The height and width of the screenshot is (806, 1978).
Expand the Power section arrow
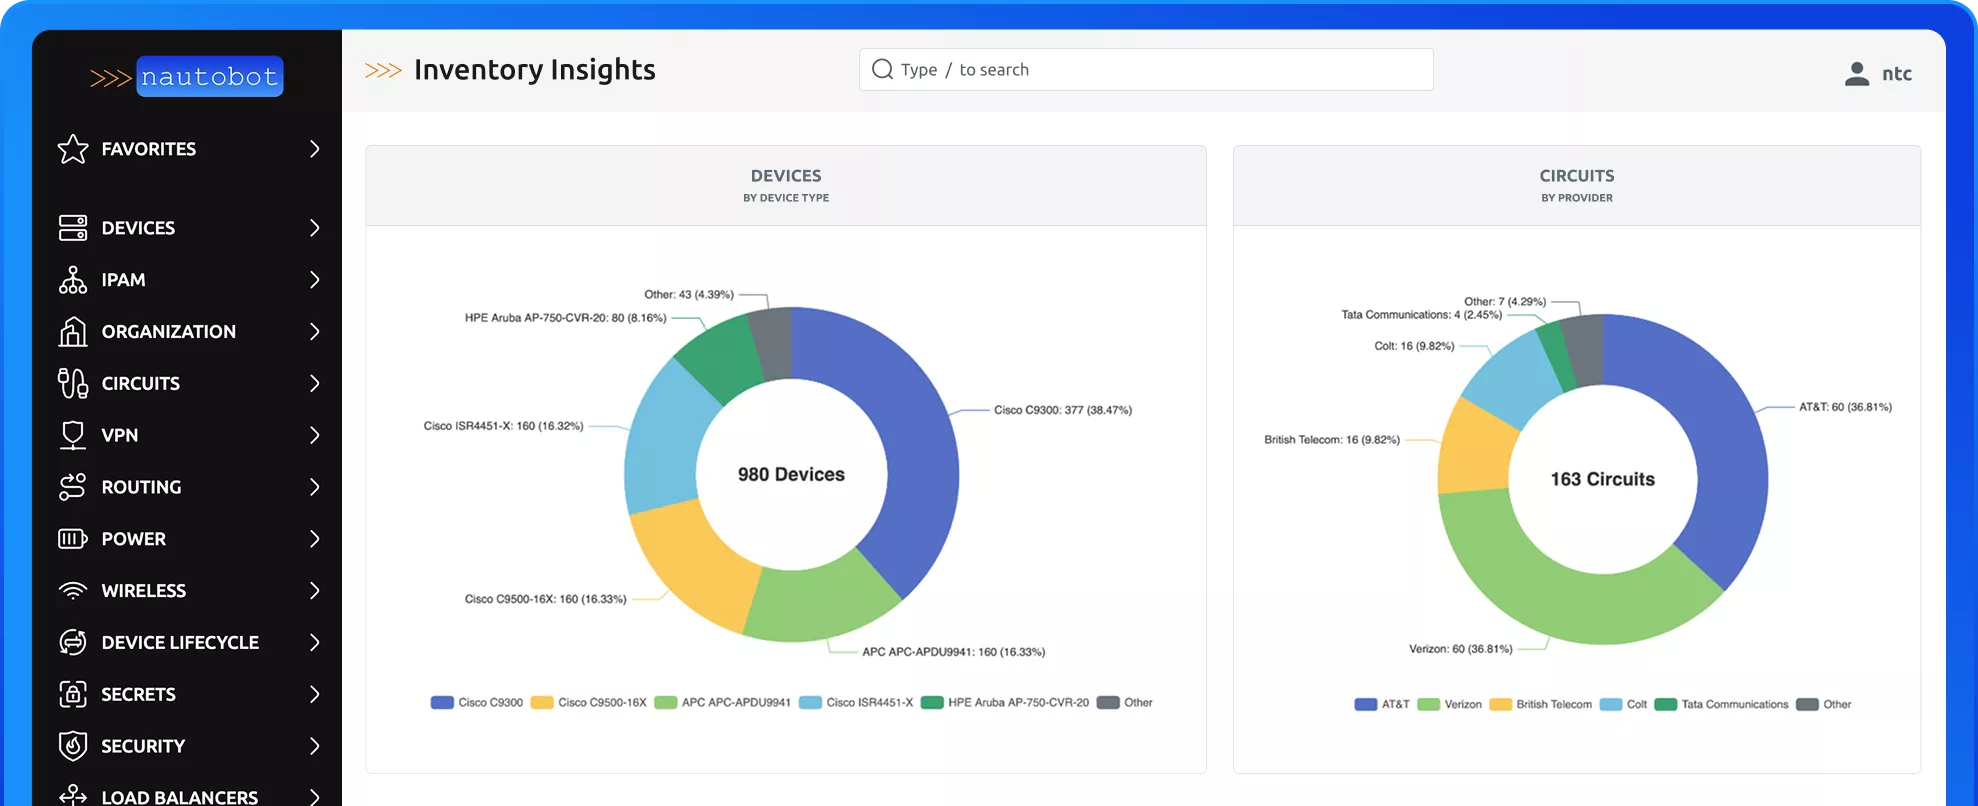(x=314, y=539)
